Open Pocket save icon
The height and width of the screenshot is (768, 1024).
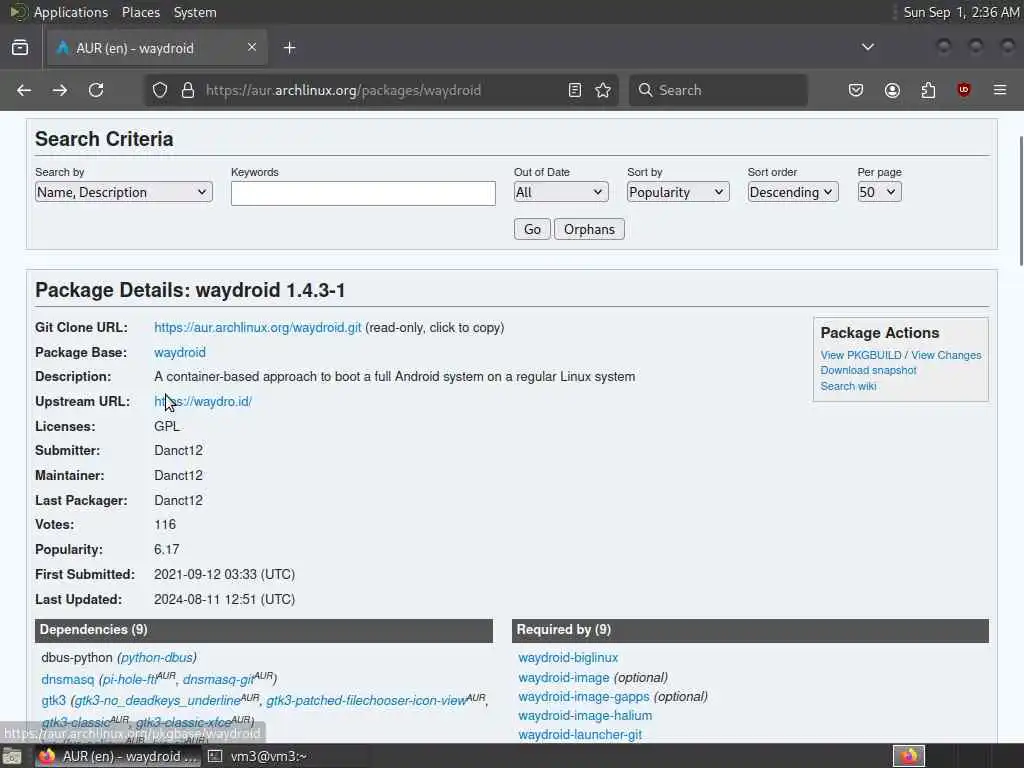point(856,90)
